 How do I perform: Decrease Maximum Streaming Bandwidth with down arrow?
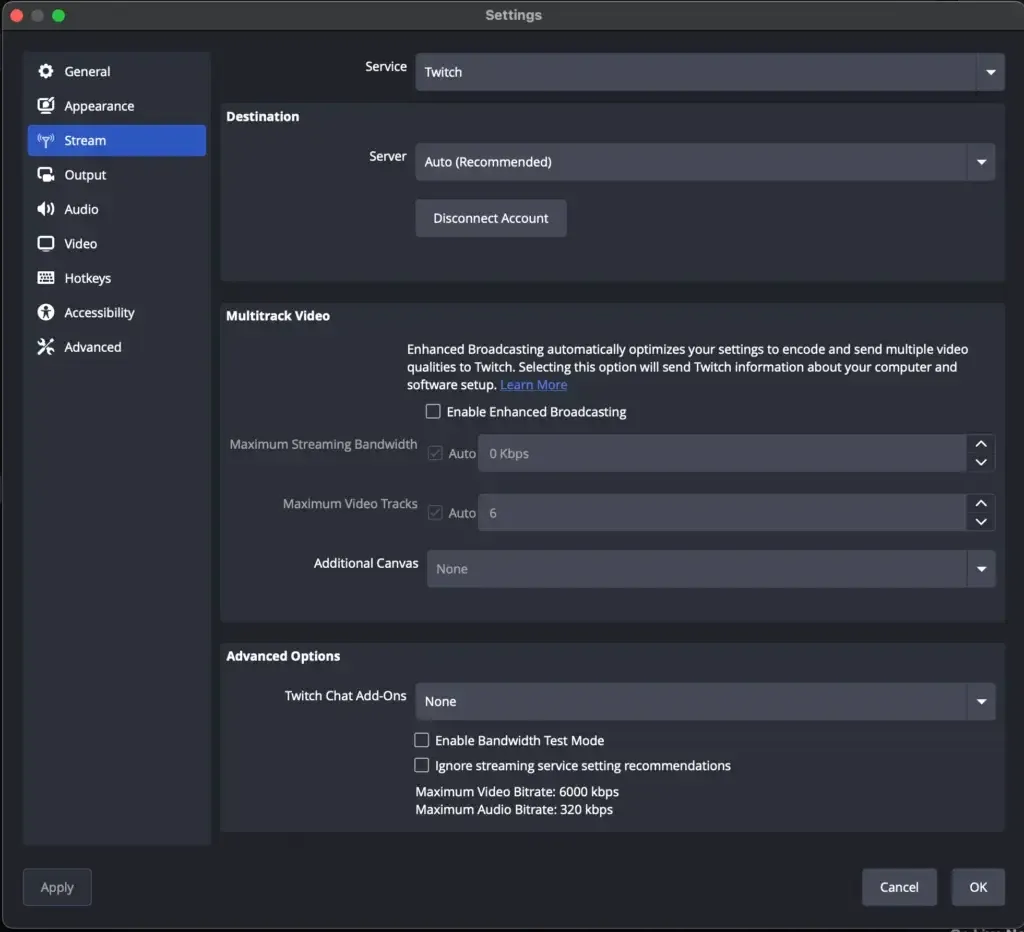[x=981, y=462]
